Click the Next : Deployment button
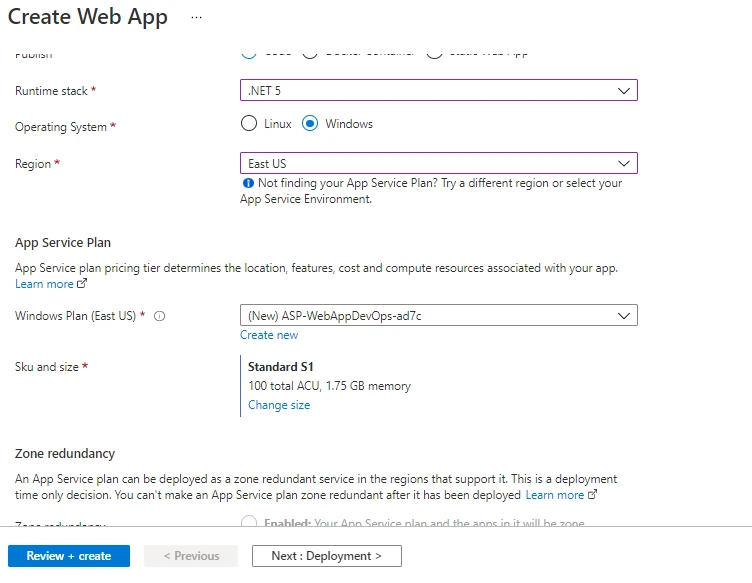 pyautogui.click(x=327, y=556)
